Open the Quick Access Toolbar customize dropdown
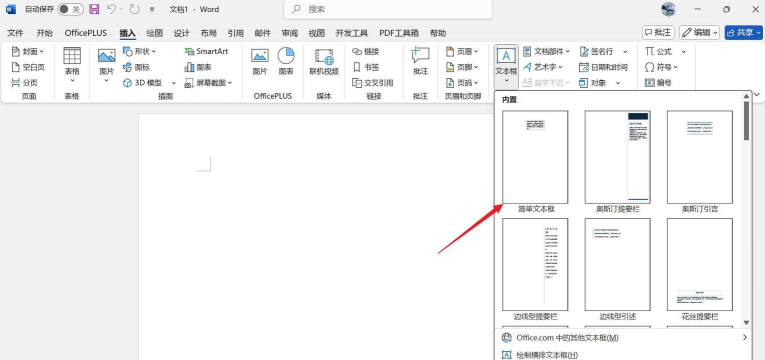 (152, 9)
